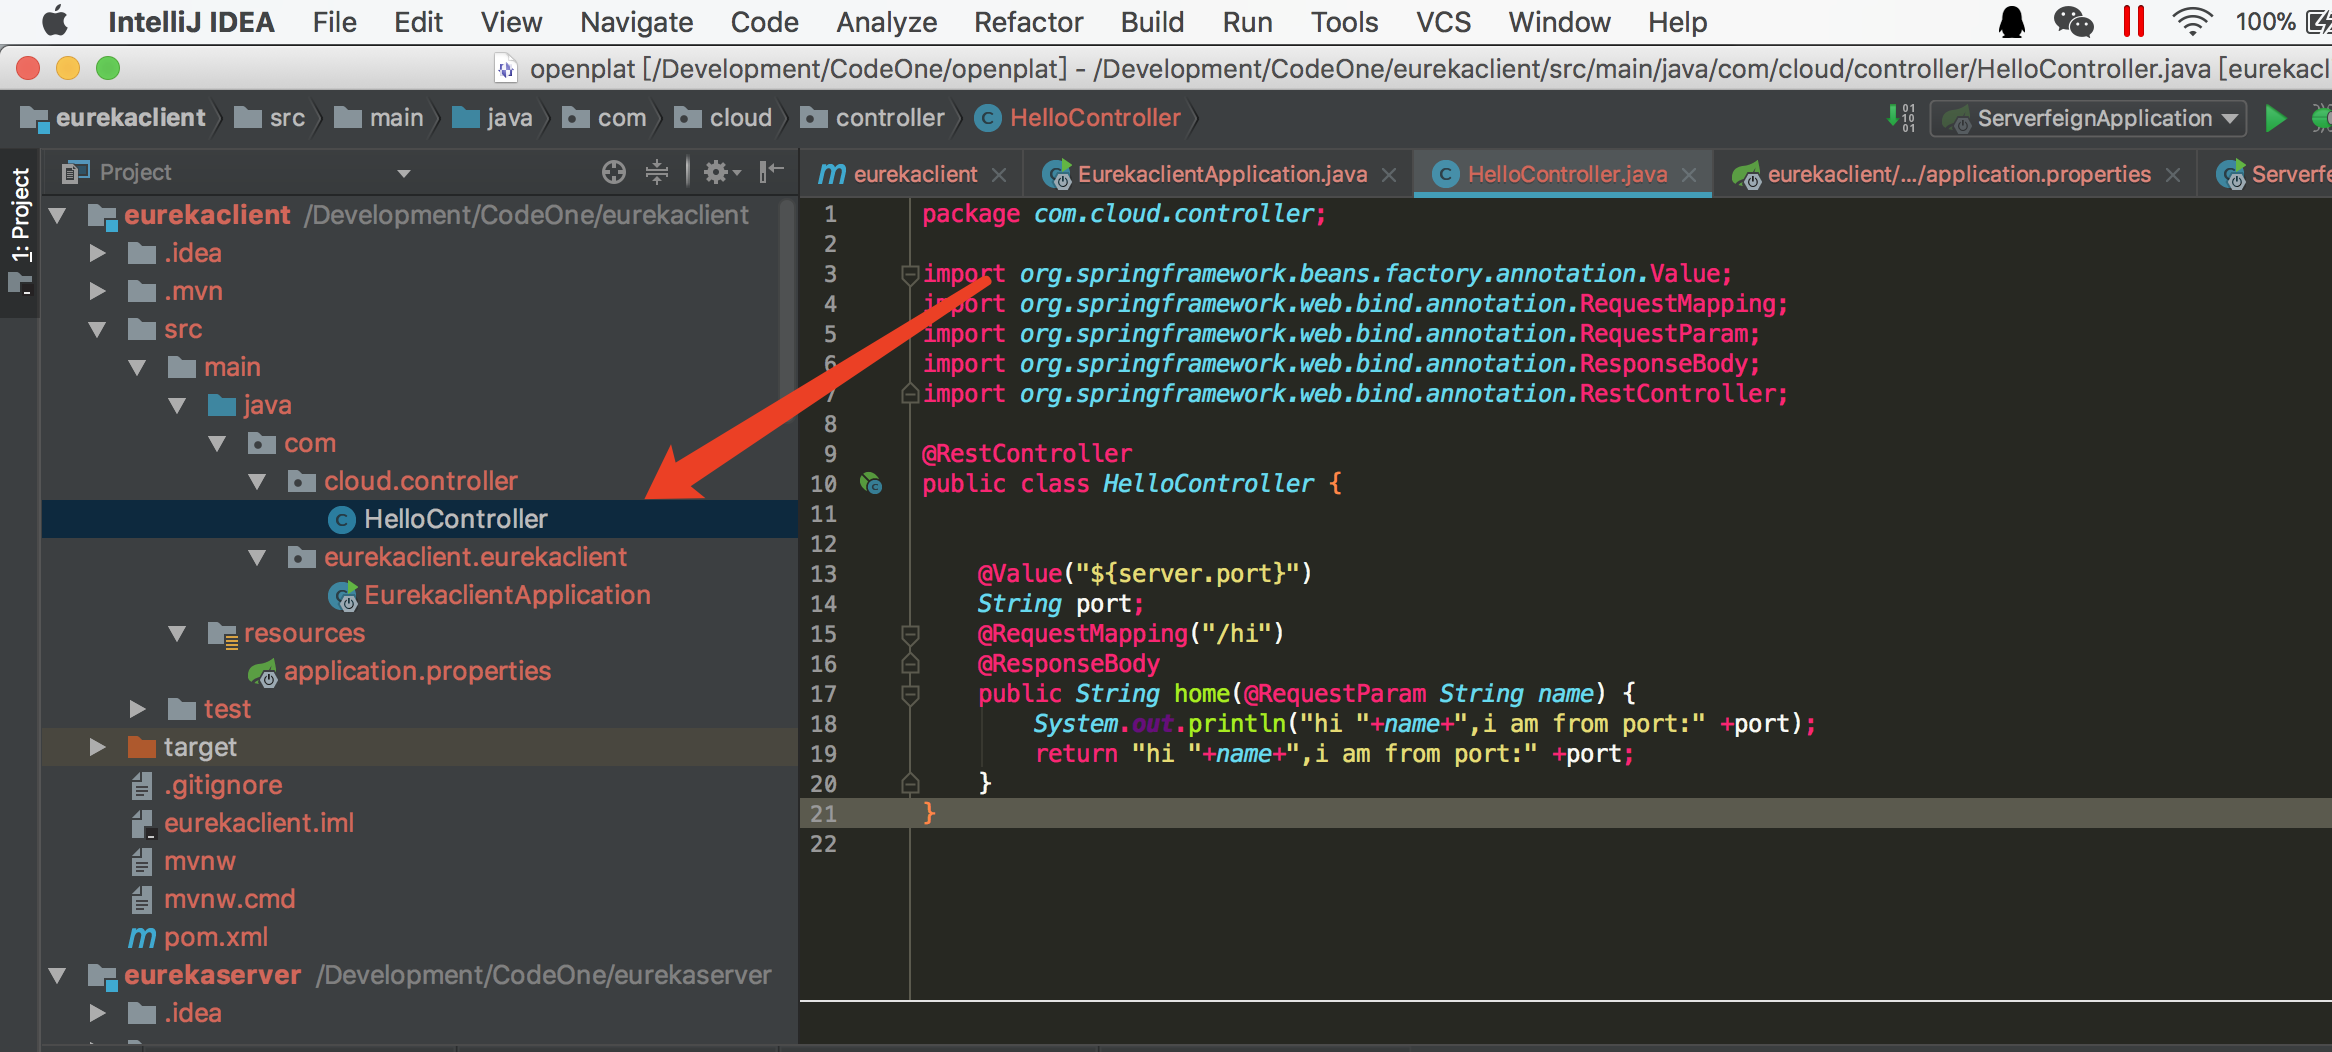Collapse the eurekaserver module
Image resolution: width=2332 pixels, height=1052 pixels.
pyautogui.click(x=57, y=975)
